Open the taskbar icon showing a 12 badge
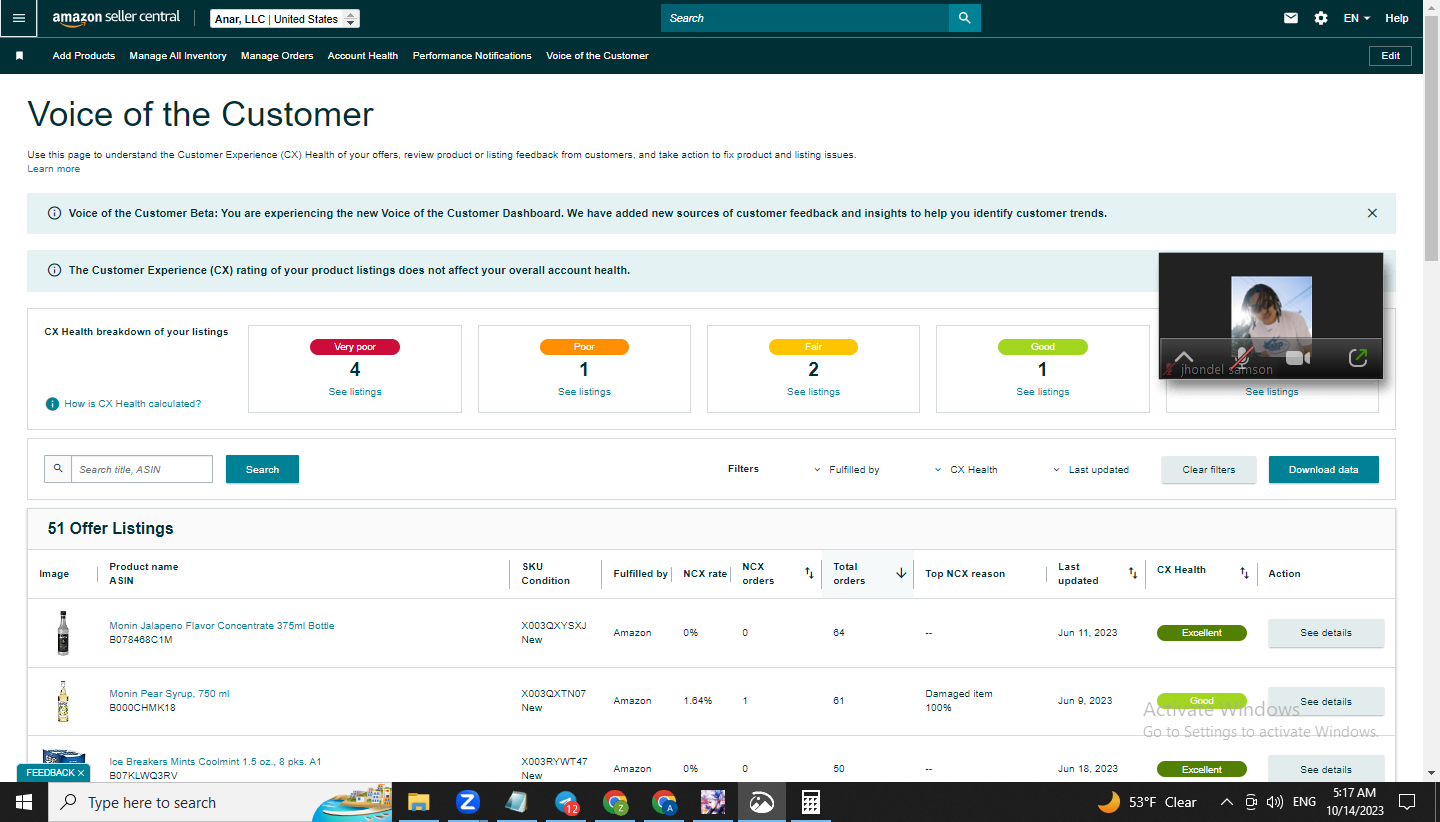 pyautogui.click(x=566, y=802)
